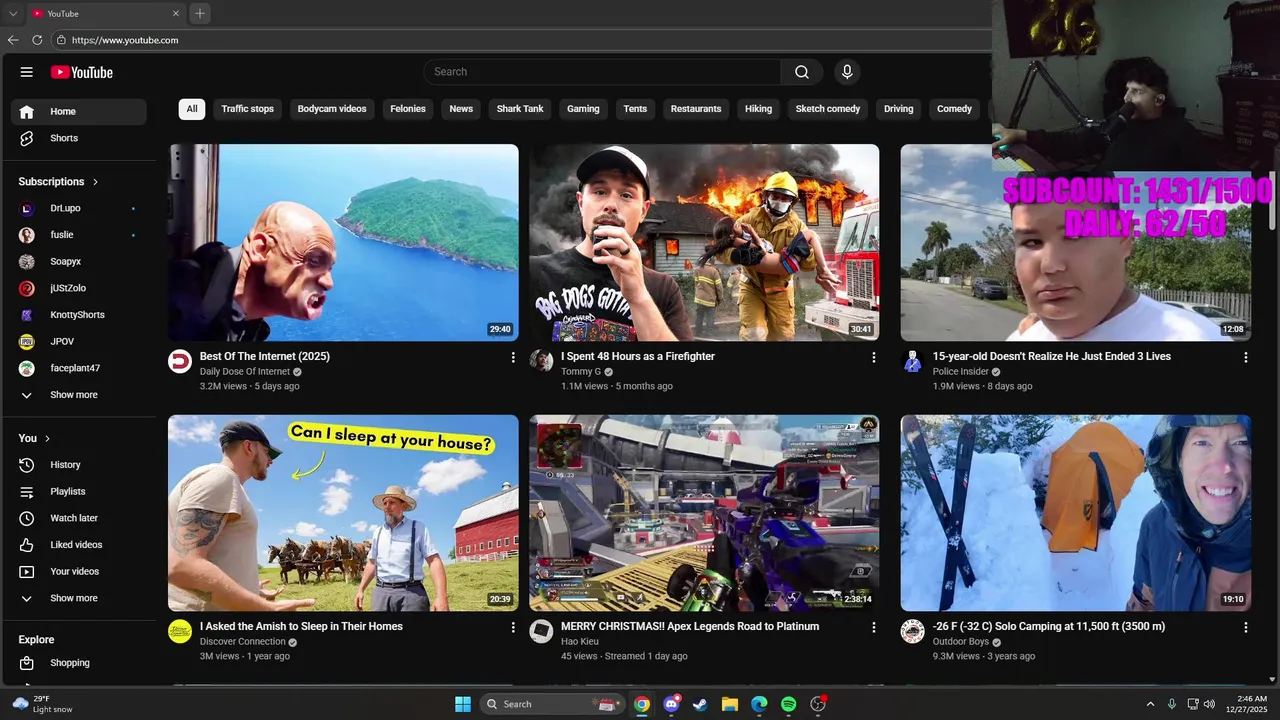Open Liked videos list

78,545
